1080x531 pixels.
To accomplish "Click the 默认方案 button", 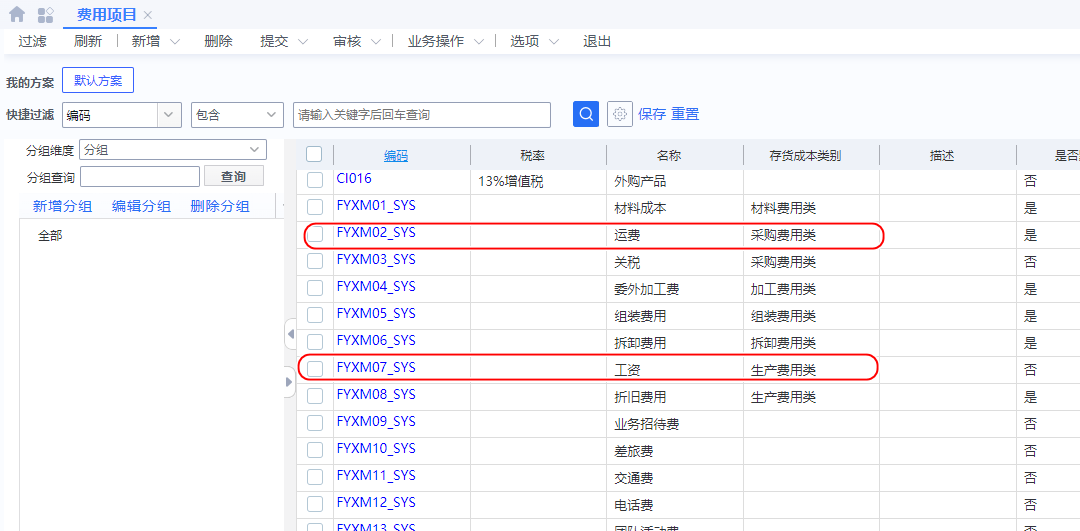I will click(x=98, y=81).
